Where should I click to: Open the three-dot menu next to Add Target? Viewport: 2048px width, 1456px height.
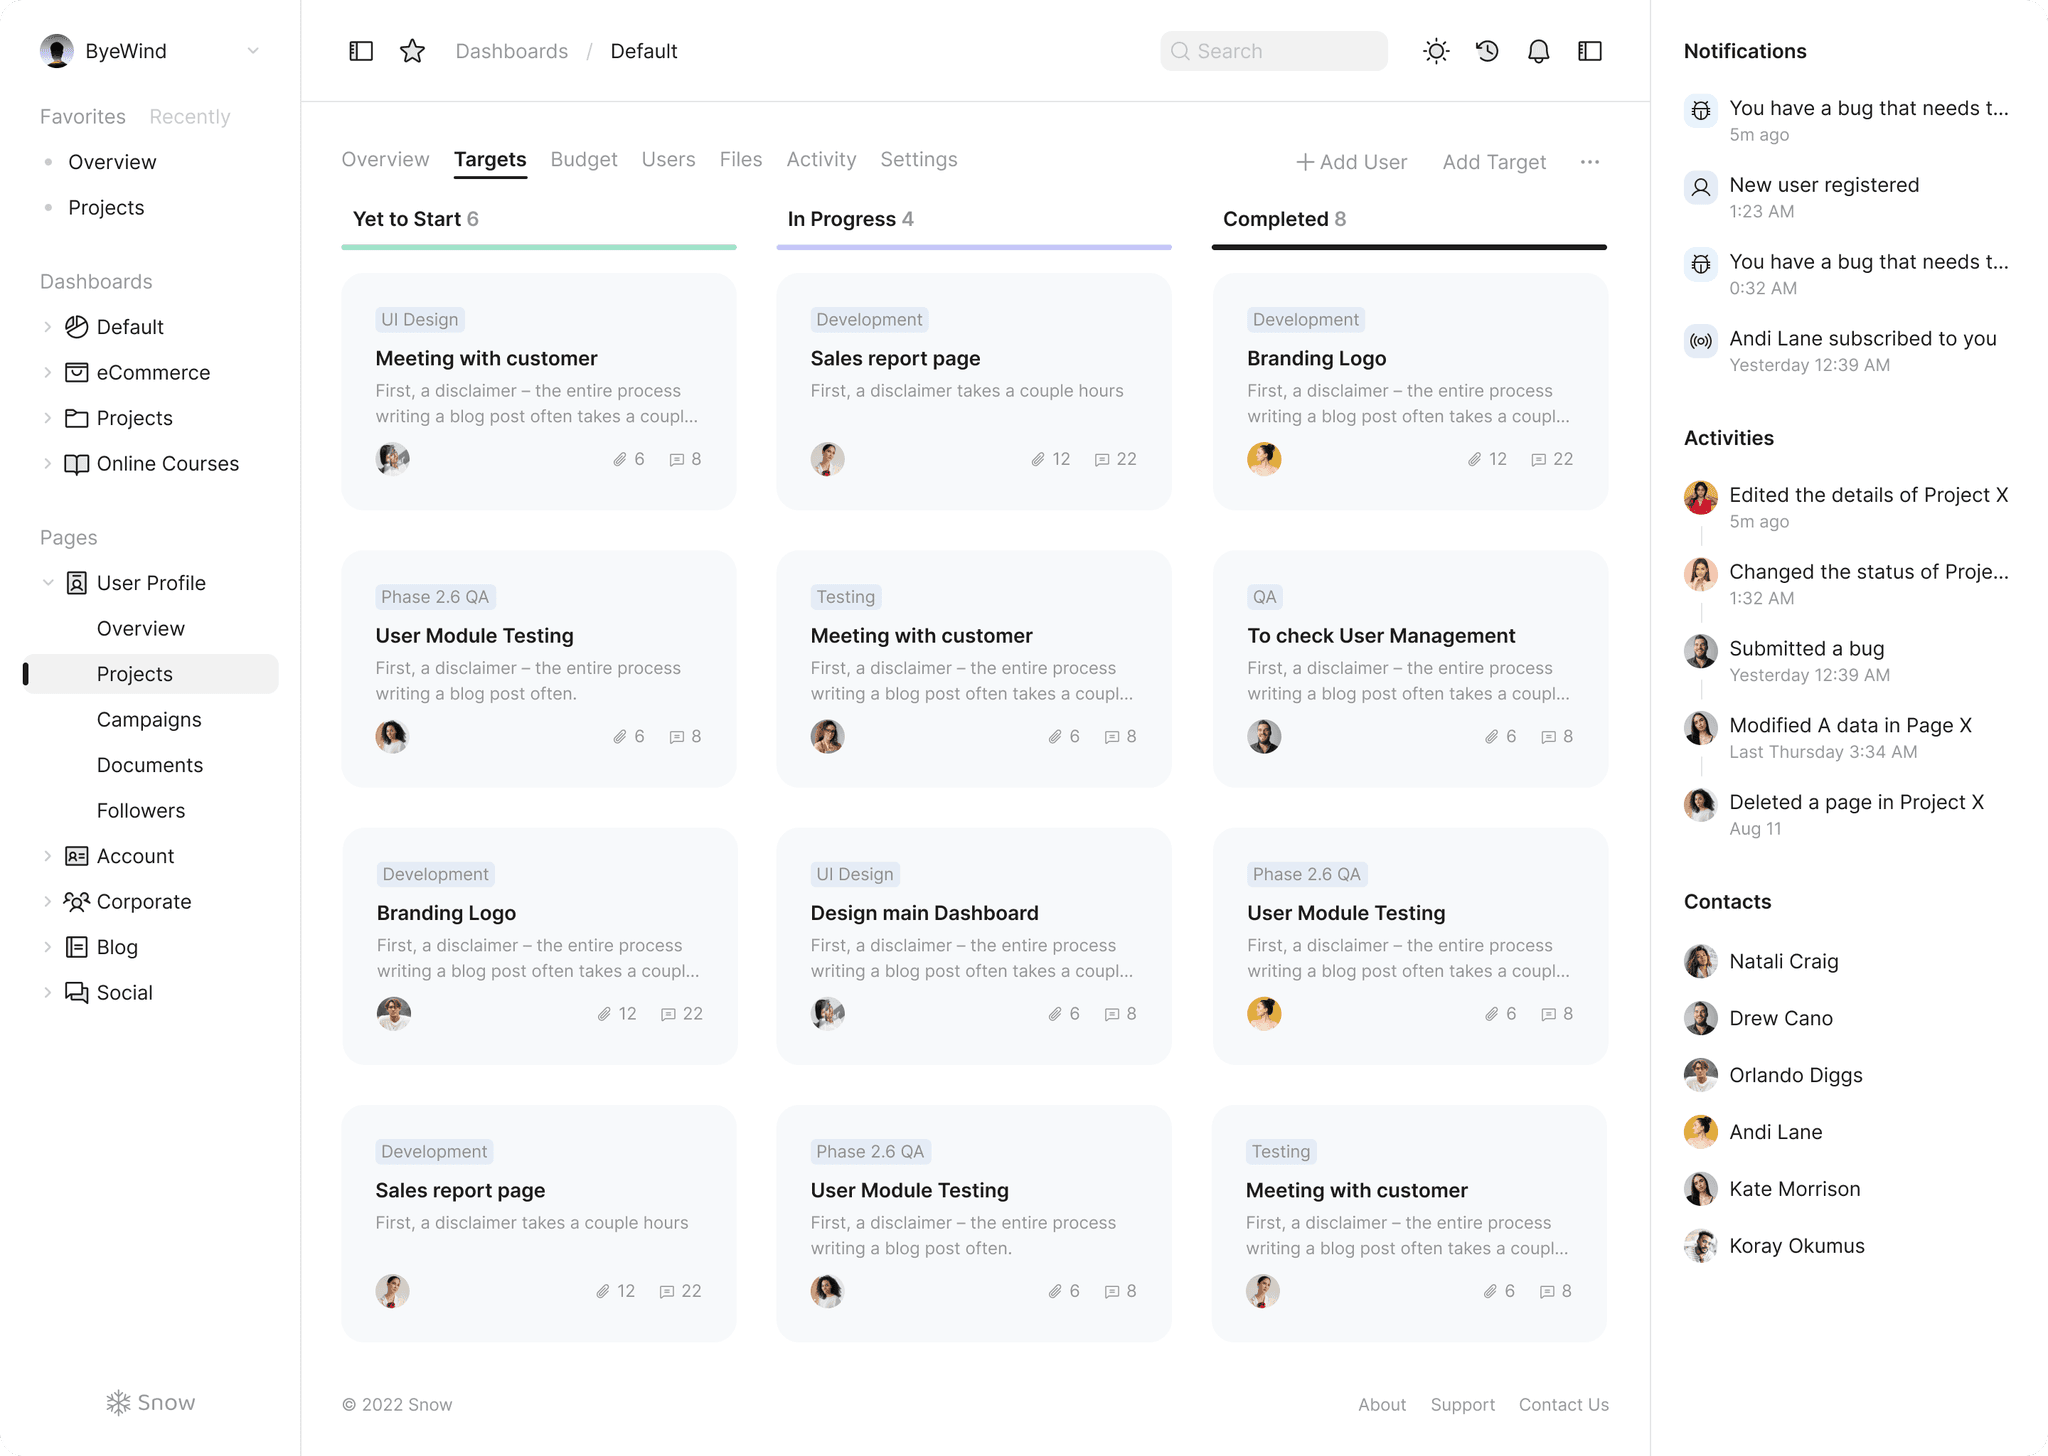(1591, 161)
